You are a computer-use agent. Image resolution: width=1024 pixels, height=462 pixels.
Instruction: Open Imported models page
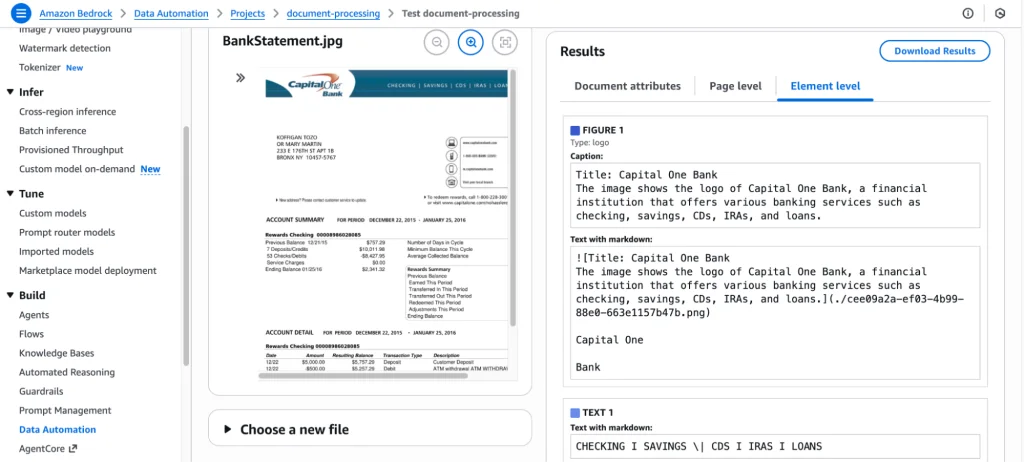click(56, 252)
